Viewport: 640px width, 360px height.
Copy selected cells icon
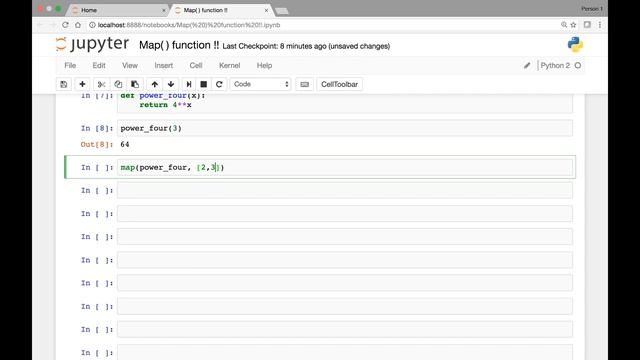pyautogui.click(x=118, y=84)
